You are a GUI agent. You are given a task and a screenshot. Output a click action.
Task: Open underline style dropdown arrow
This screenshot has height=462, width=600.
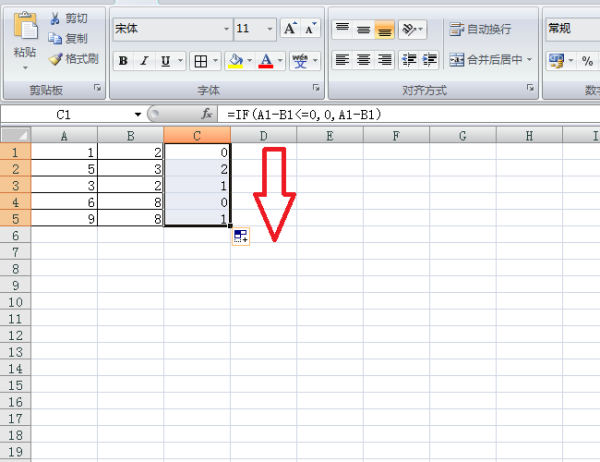tap(180, 60)
